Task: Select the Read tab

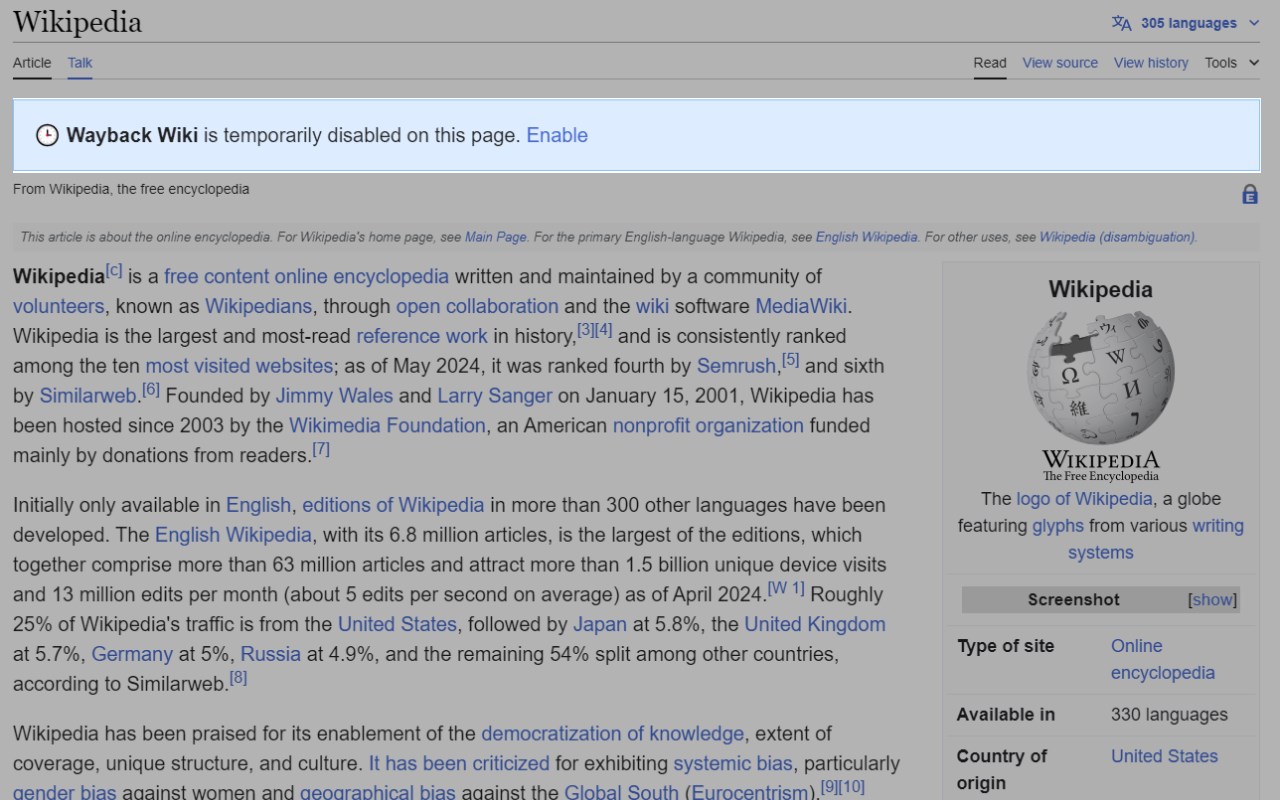Action: (990, 63)
